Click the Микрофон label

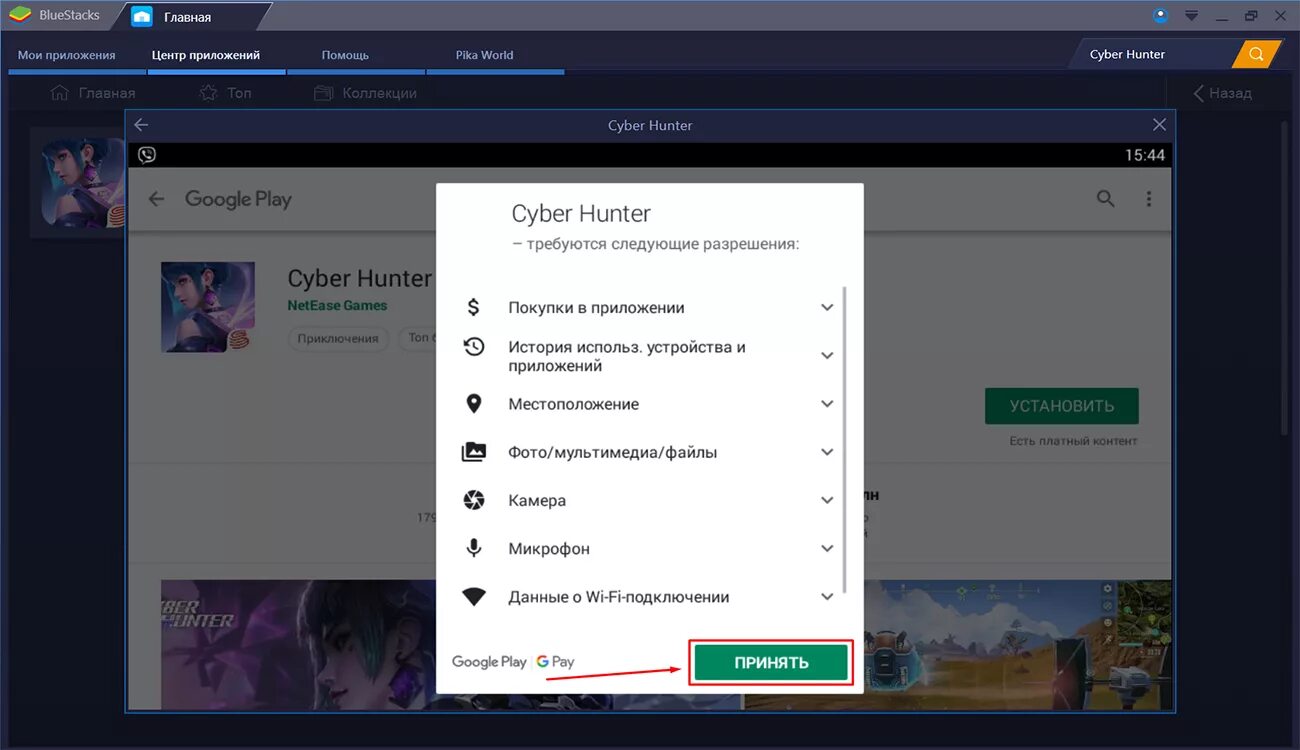pyautogui.click(x=549, y=548)
